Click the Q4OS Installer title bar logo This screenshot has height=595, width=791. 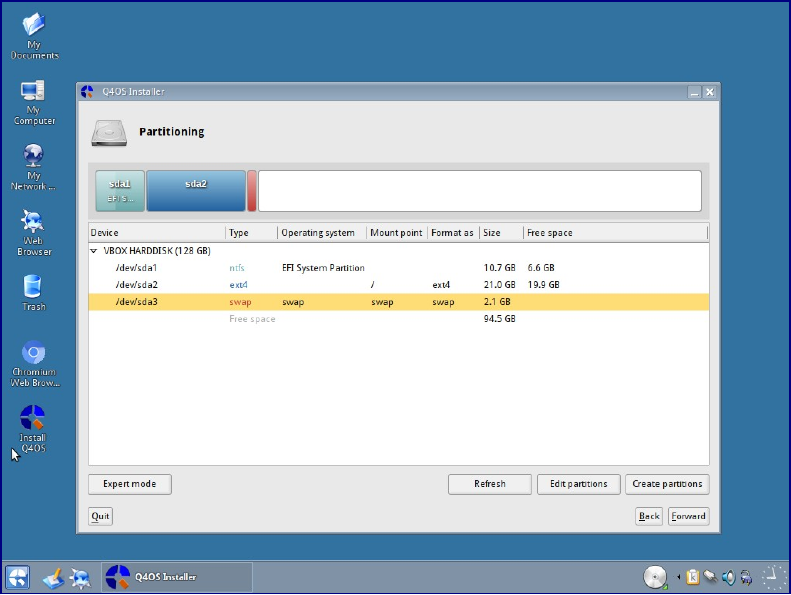pos(87,92)
